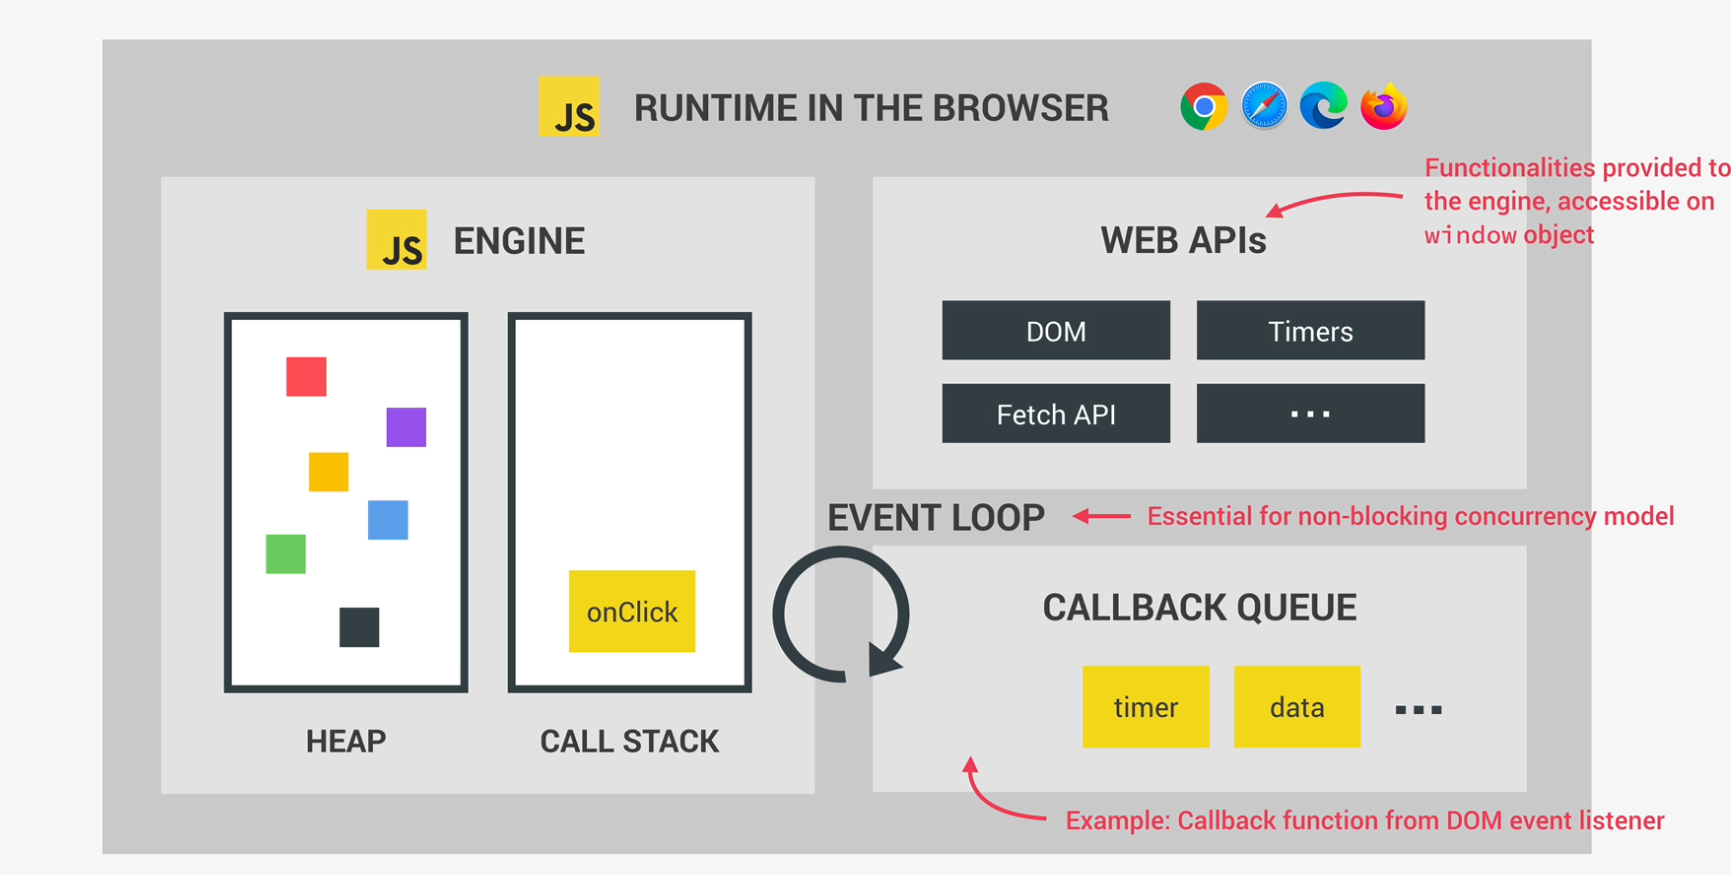Viewport: 1731px width, 875px height.
Task: Click the CALL STACK label
Action: click(x=629, y=741)
